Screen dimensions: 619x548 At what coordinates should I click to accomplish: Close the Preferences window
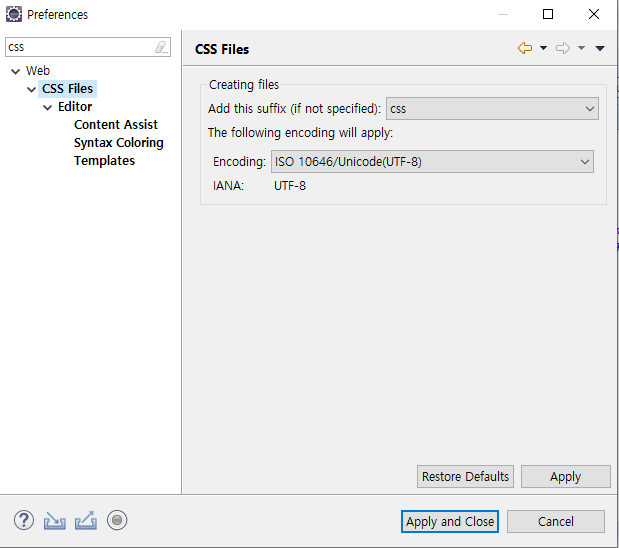tap(593, 14)
